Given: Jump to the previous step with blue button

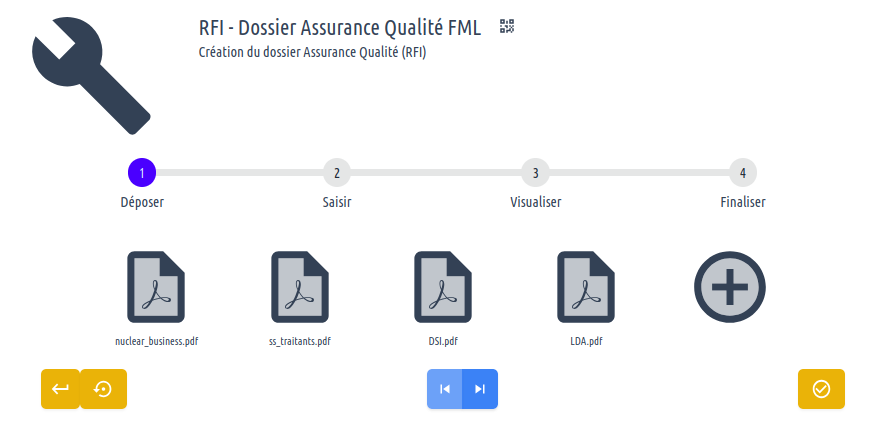Looking at the screenshot, I should [444, 389].
